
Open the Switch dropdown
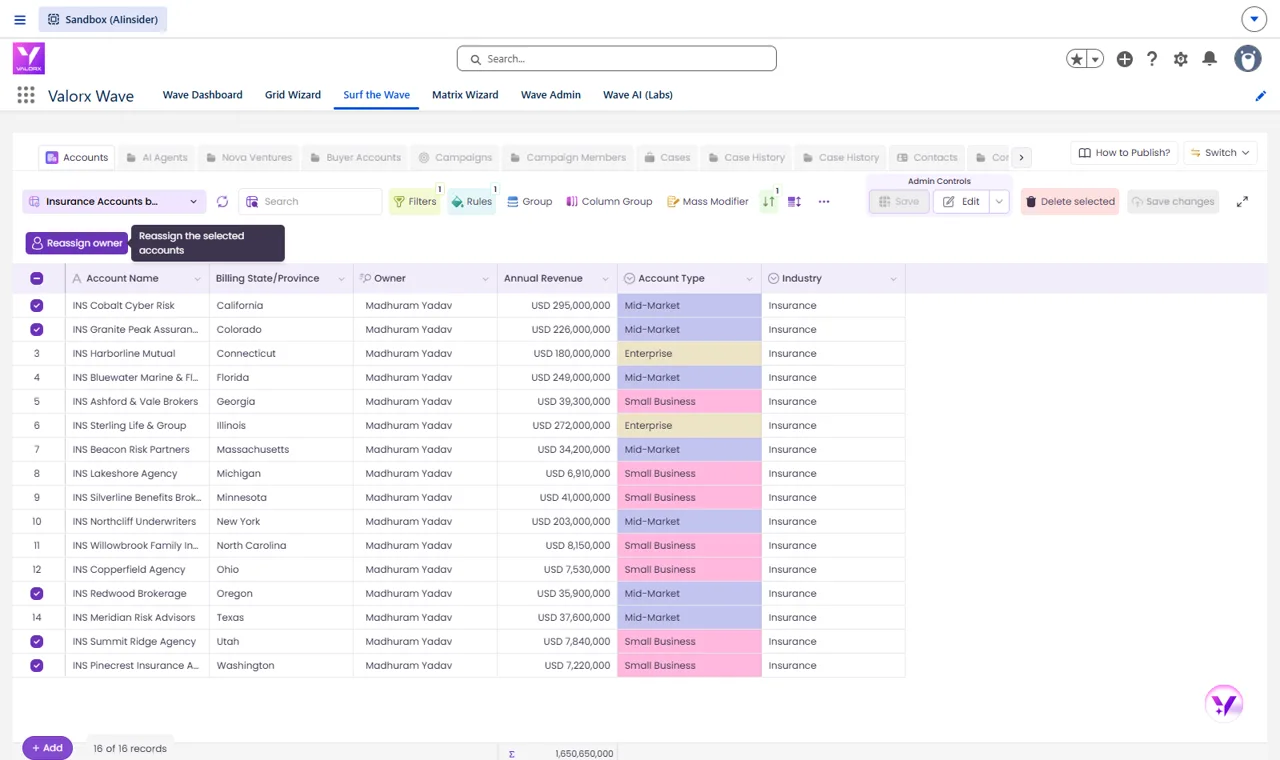point(1220,153)
